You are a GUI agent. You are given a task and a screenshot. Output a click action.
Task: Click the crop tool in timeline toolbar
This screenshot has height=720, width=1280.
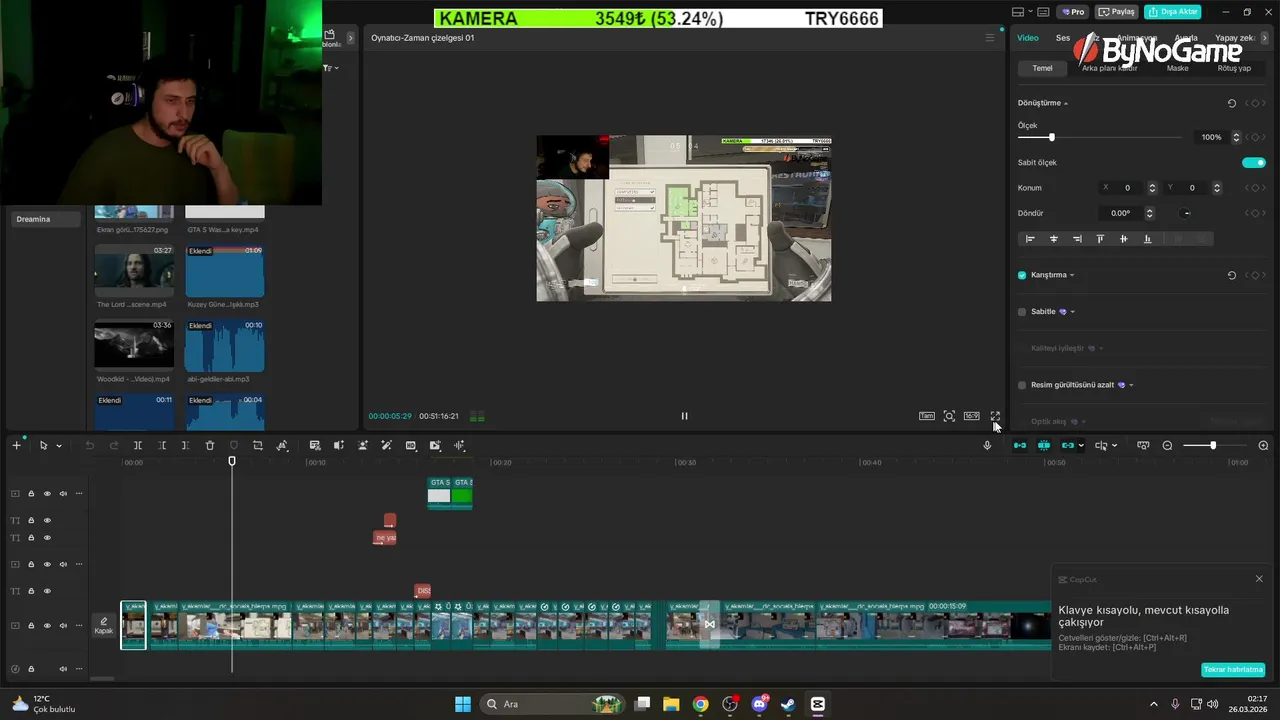pyautogui.click(x=258, y=445)
